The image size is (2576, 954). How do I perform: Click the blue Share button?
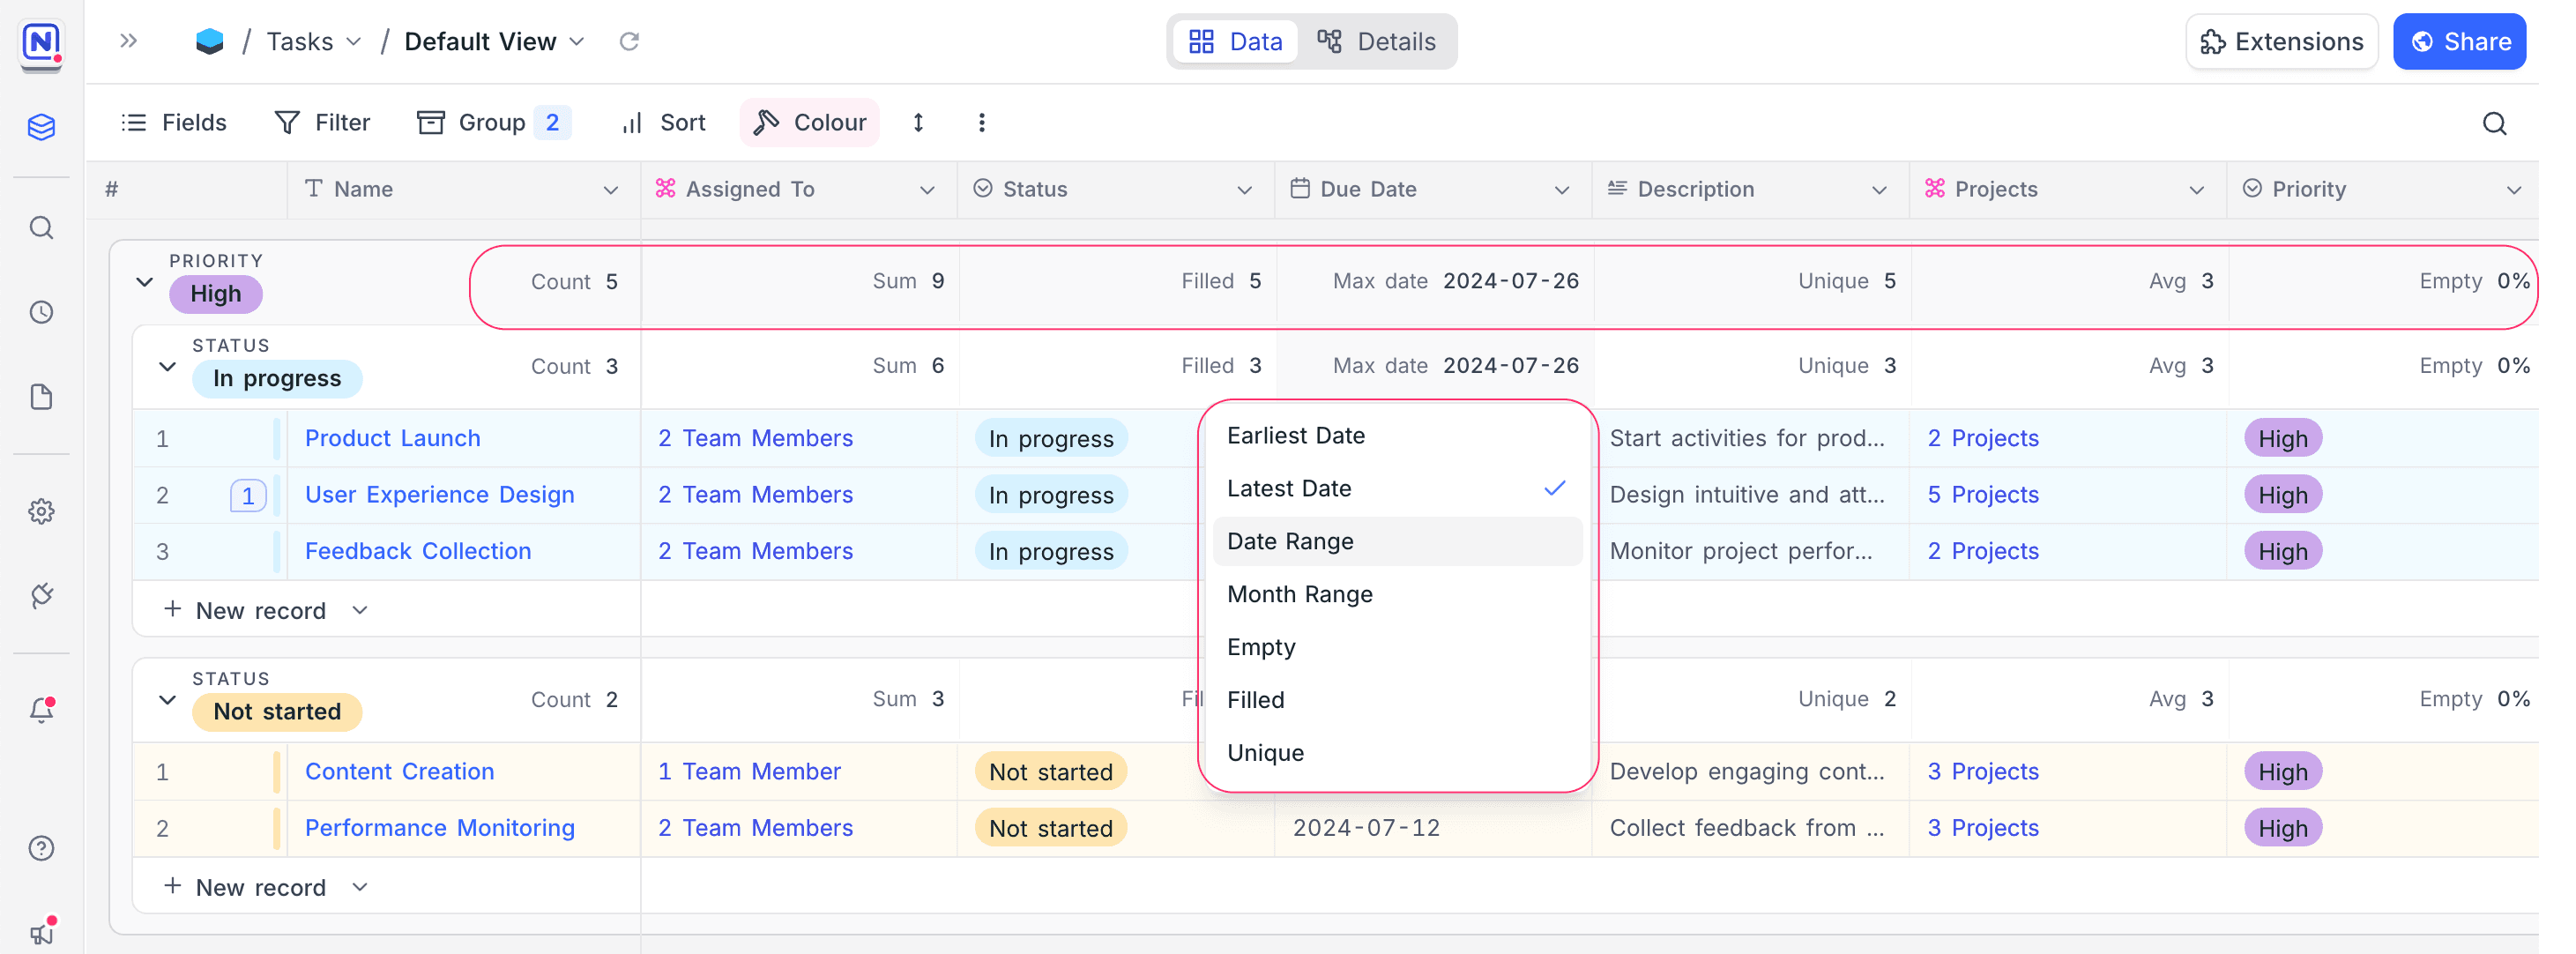coord(2458,41)
